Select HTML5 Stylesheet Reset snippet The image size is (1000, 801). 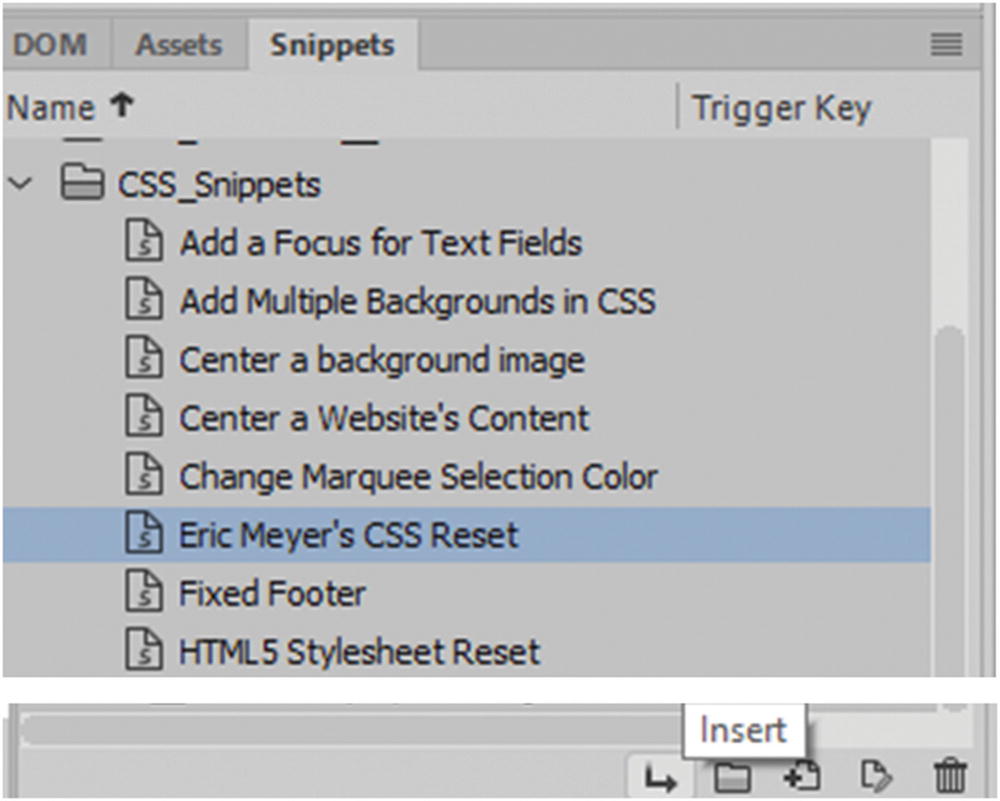click(x=359, y=652)
